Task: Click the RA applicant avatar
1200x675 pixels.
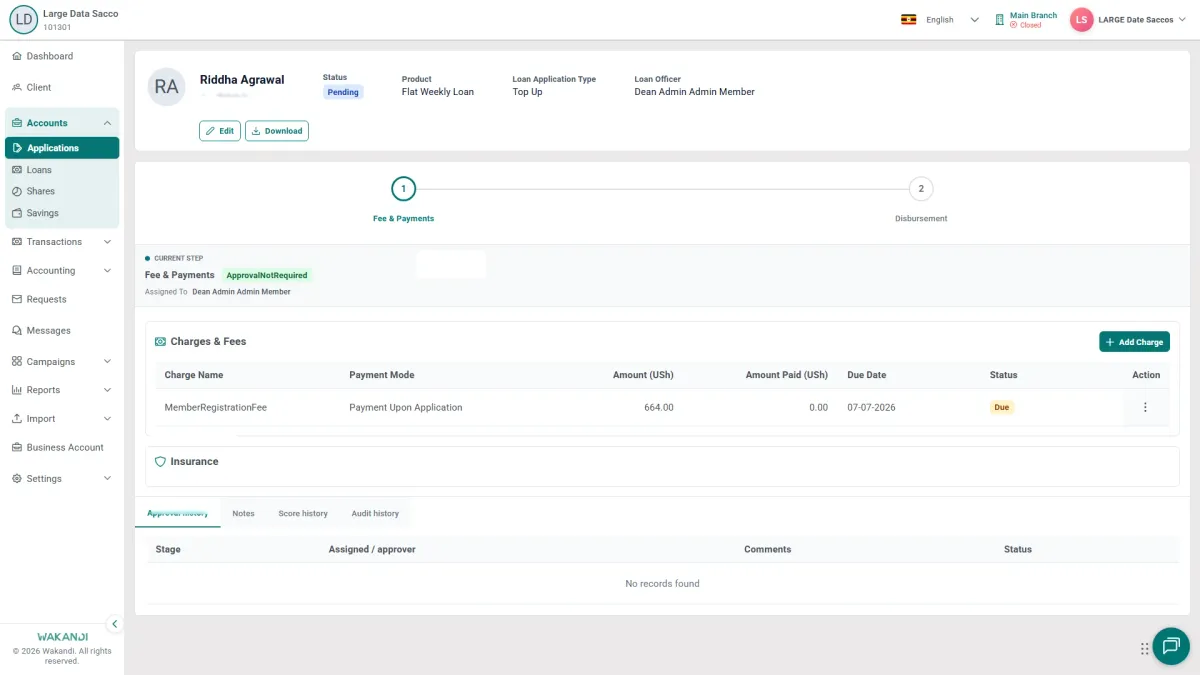Action: pyautogui.click(x=167, y=87)
